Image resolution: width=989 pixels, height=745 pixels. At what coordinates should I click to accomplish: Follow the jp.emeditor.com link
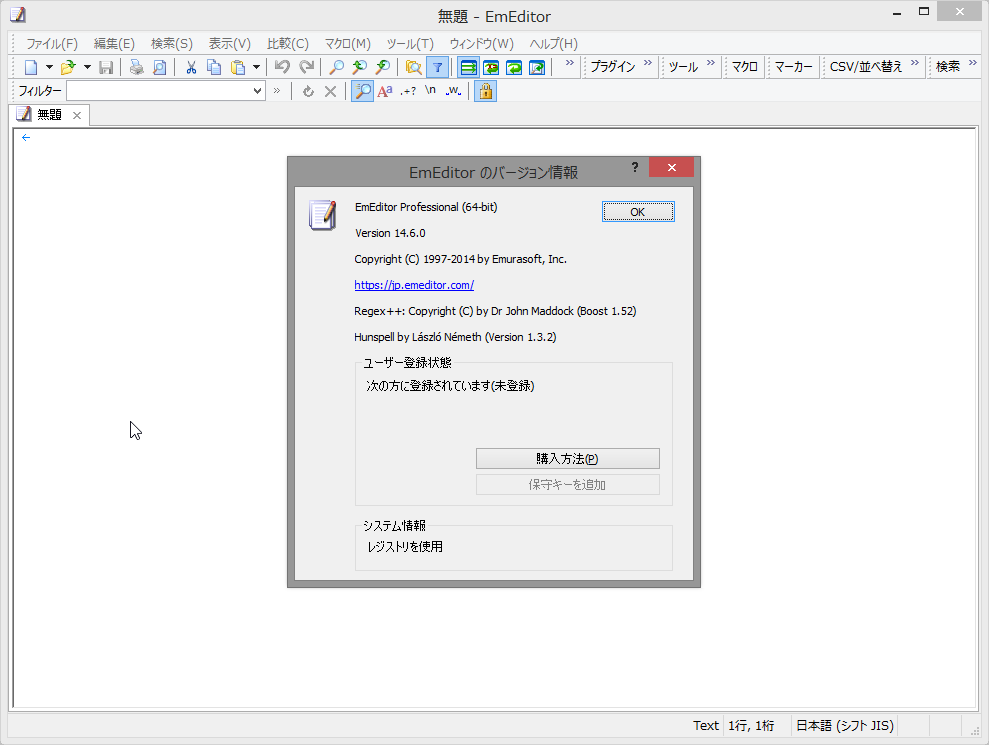(413, 285)
